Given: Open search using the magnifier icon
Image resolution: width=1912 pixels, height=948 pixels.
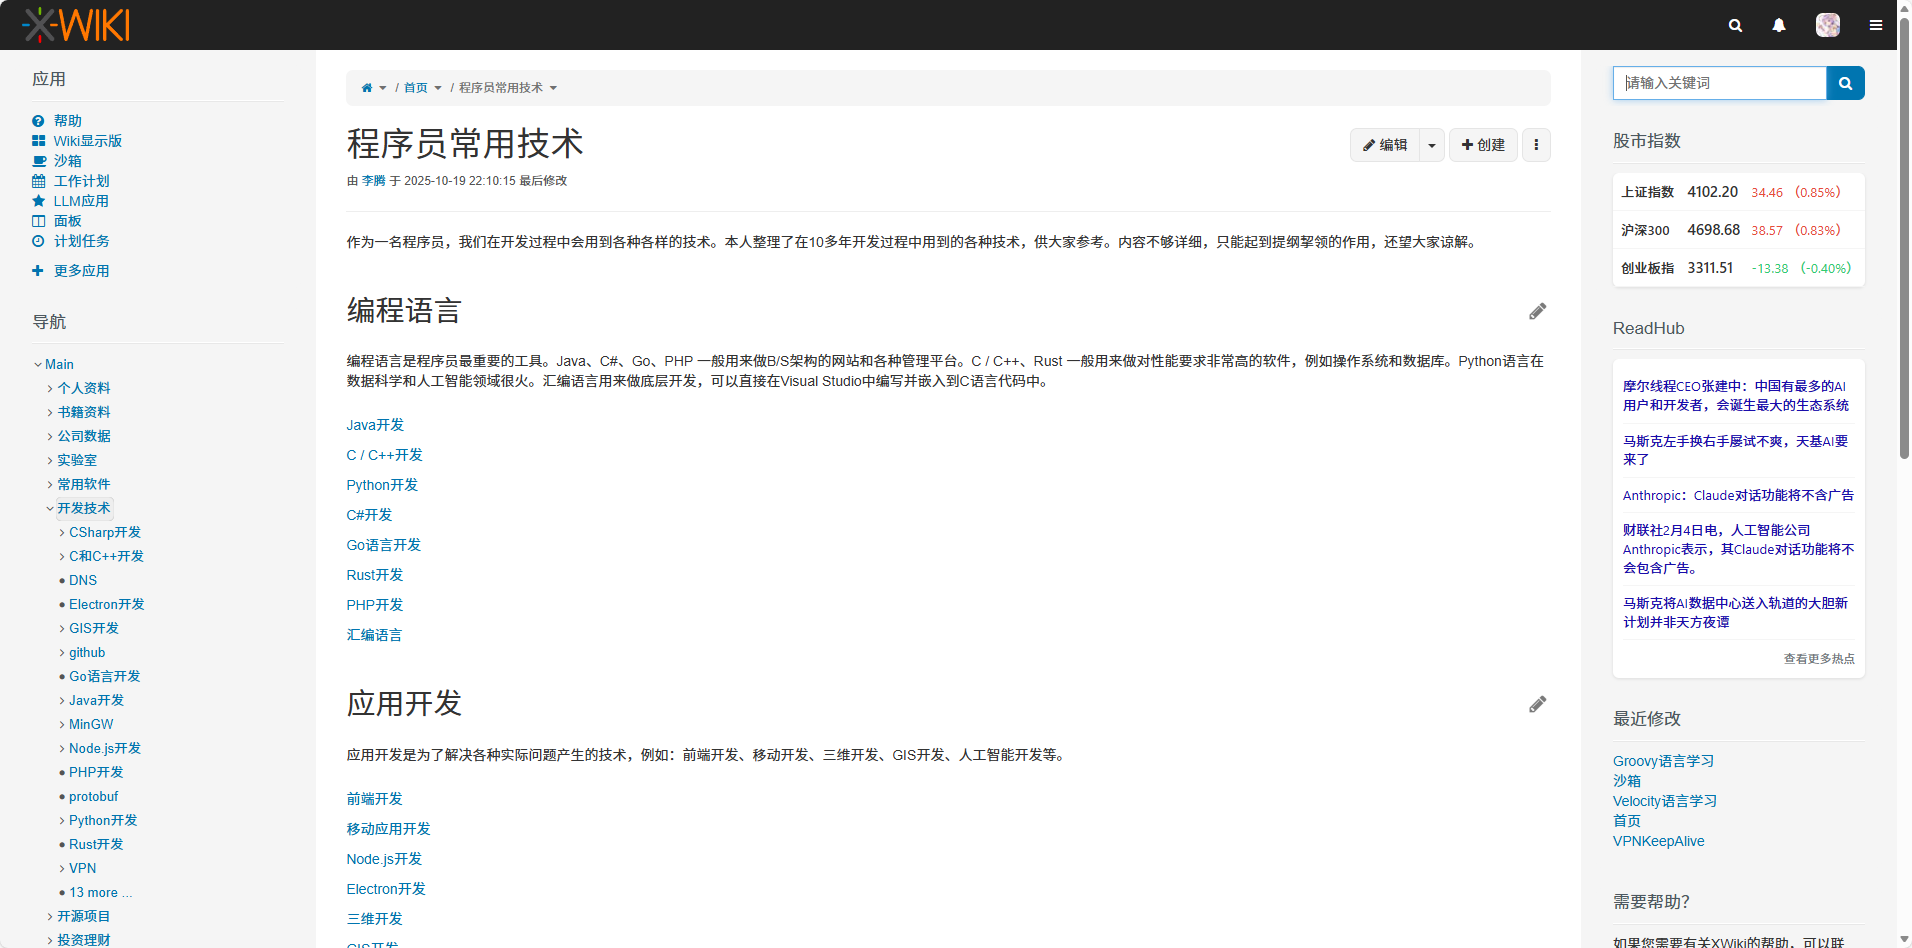Looking at the screenshot, I should [x=1735, y=25].
